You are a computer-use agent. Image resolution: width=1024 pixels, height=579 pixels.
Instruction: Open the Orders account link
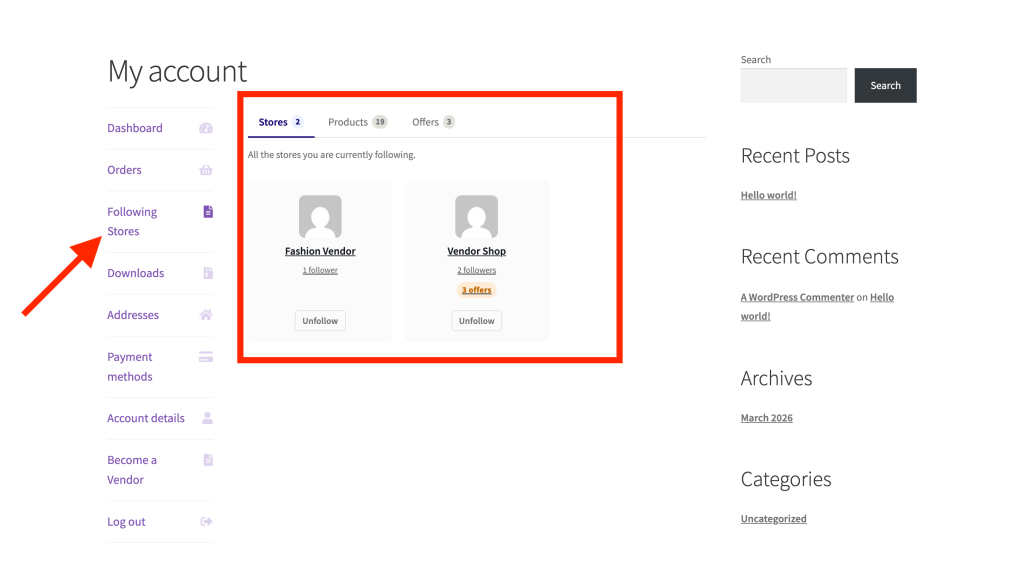124,170
